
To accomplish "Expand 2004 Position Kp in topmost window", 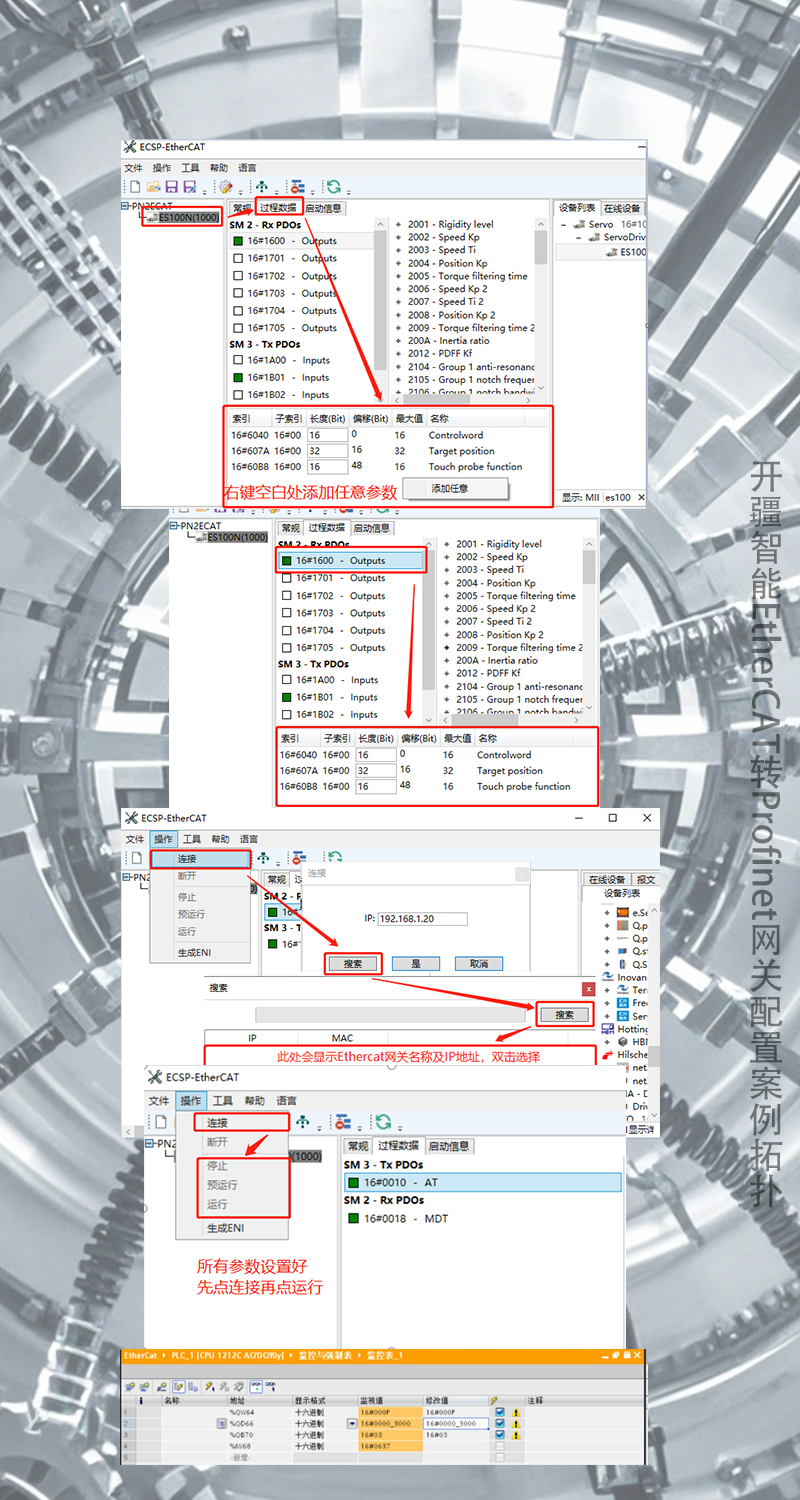I will tap(398, 263).
